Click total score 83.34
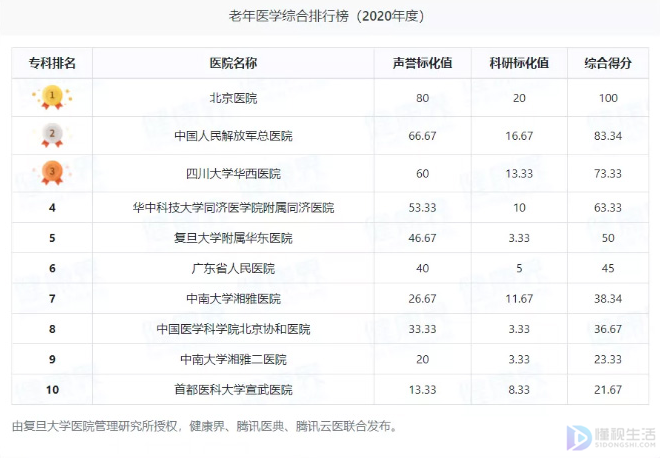Screen dimensions: 660x458 pos(608,136)
